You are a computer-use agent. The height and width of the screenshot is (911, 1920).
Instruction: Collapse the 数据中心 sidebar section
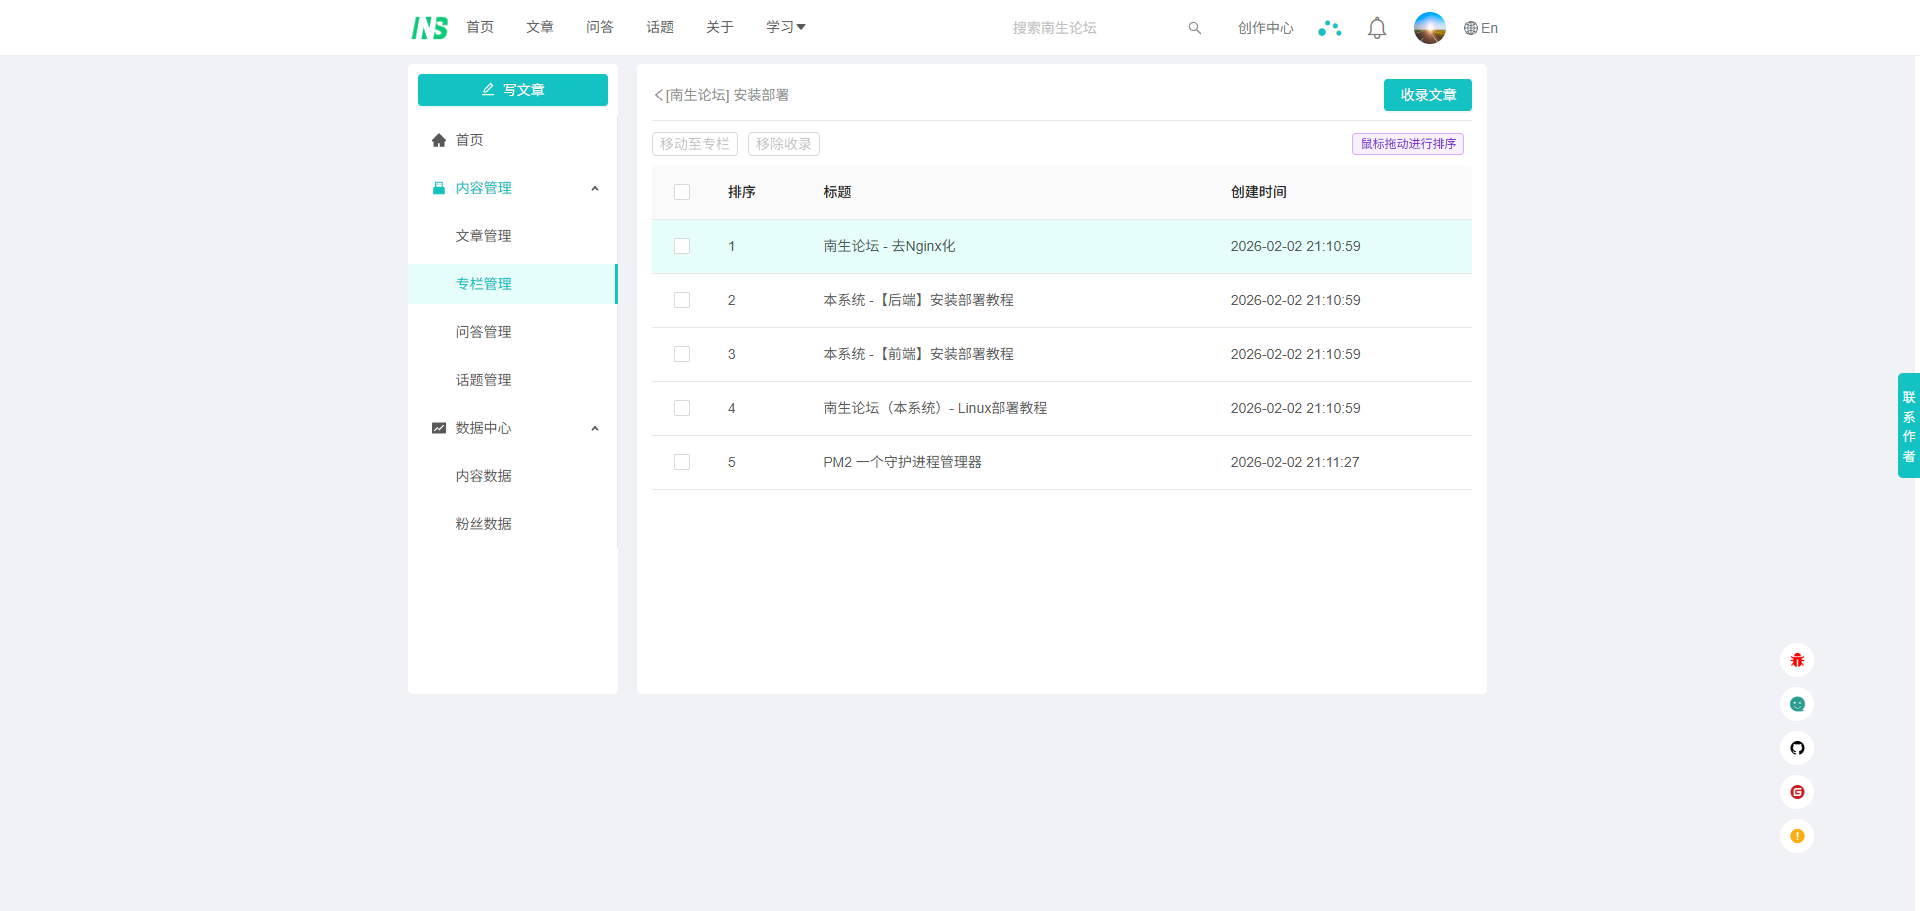point(595,428)
